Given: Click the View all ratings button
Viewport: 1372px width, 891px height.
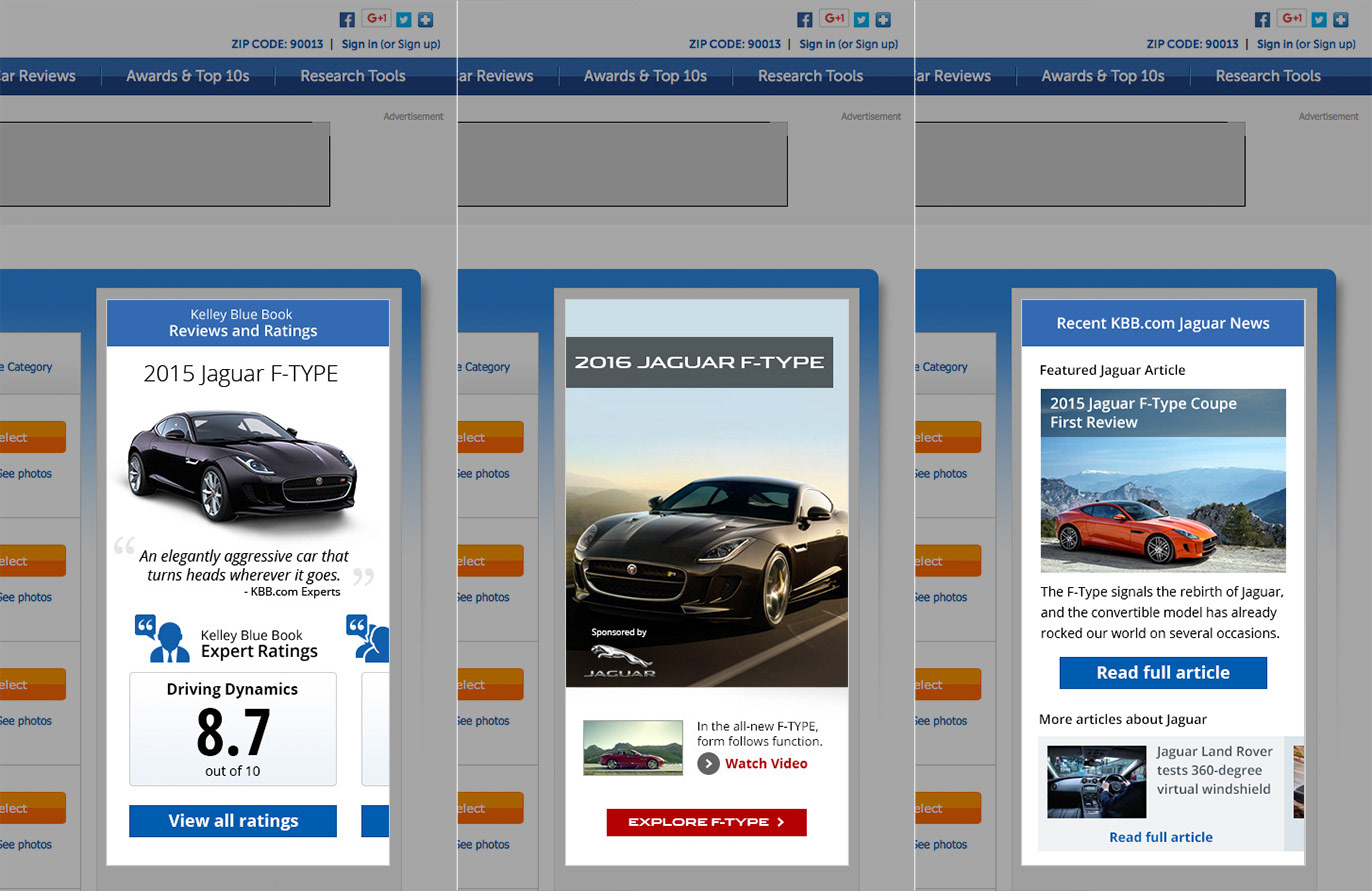Looking at the screenshot, I should (233, 821).
